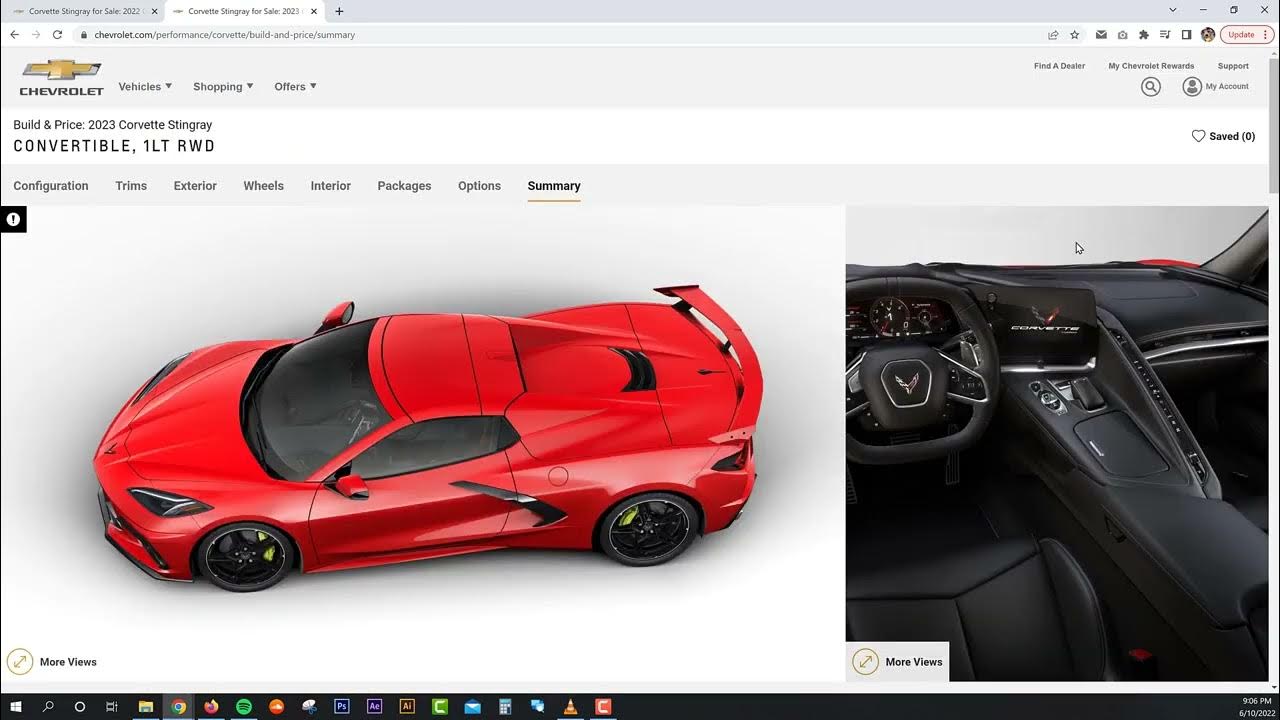
Task: Click the Find A Dealer link
Action: click(1059, 66)
